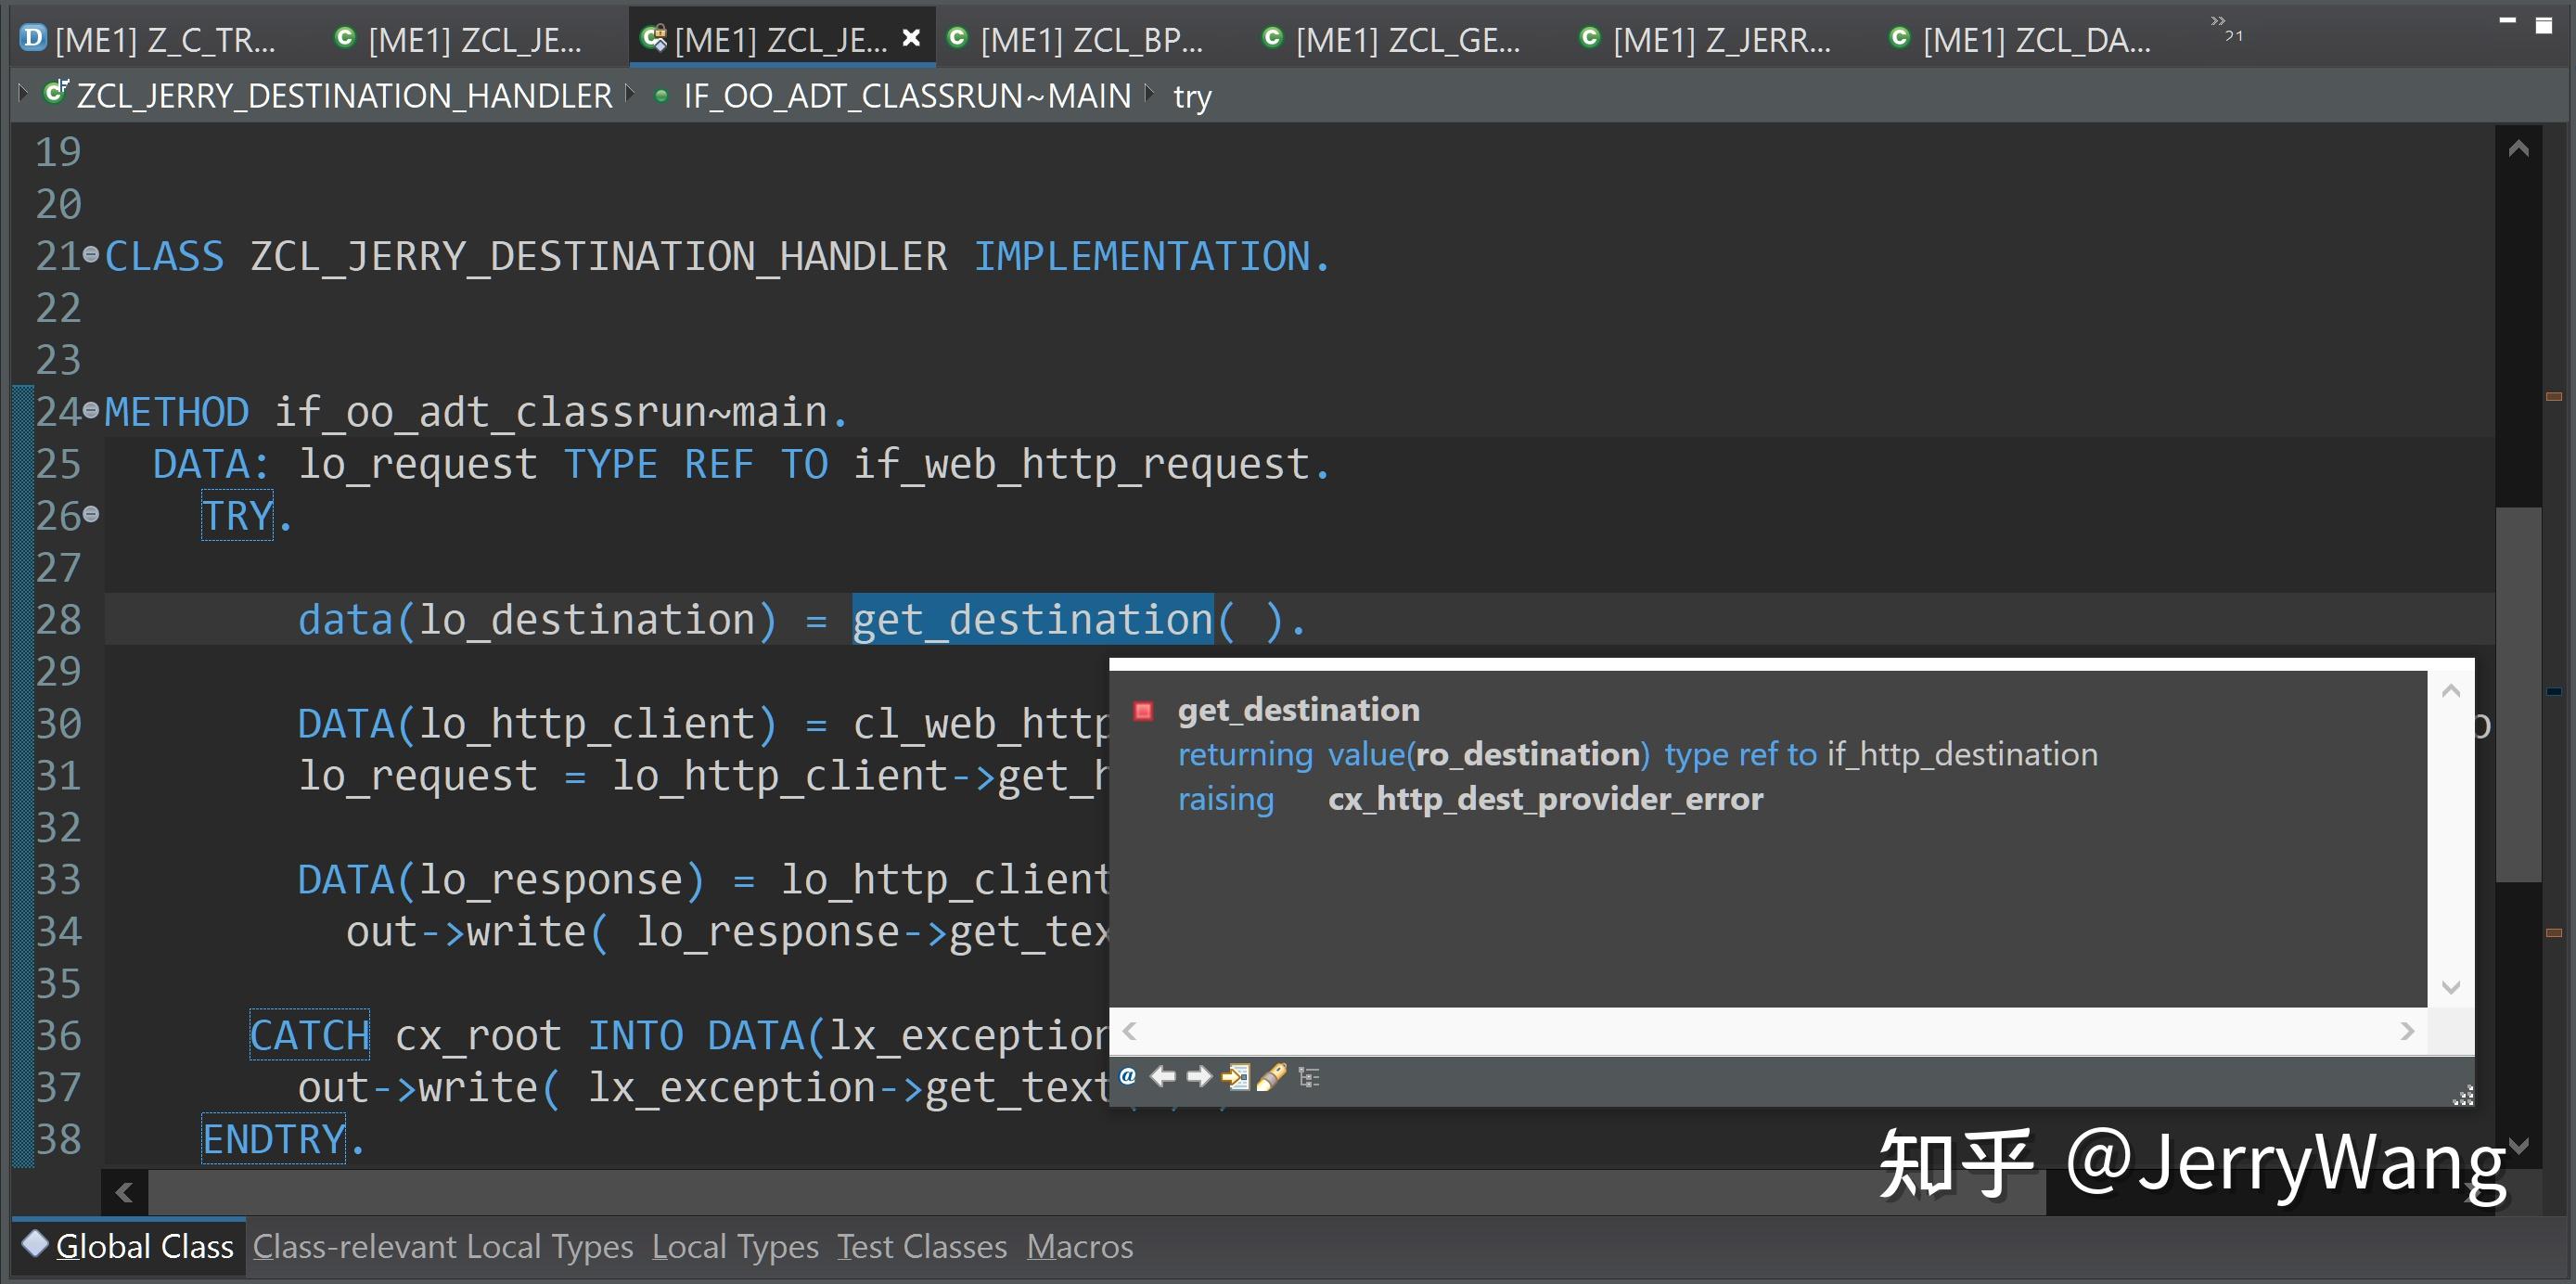Click the cx_http_dest_provider_error exception link
Screen dimensions: 2576x1284
coord(1544,798)
